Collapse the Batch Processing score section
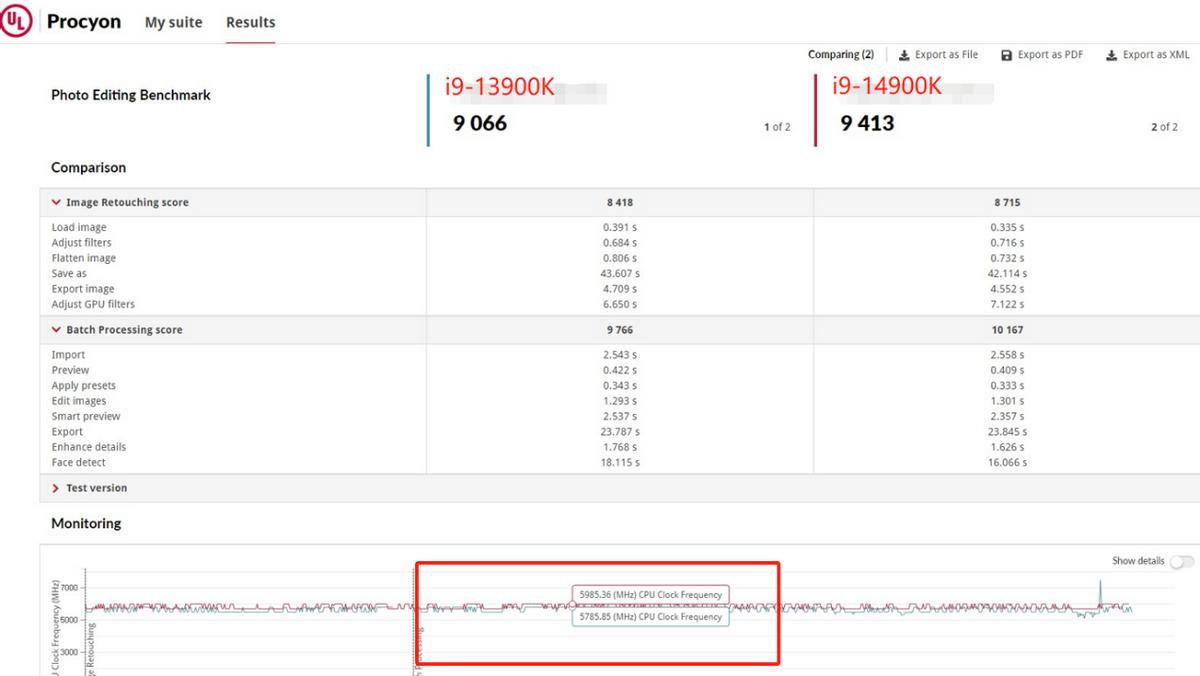1200x676 pixels. tap(57, 330)
